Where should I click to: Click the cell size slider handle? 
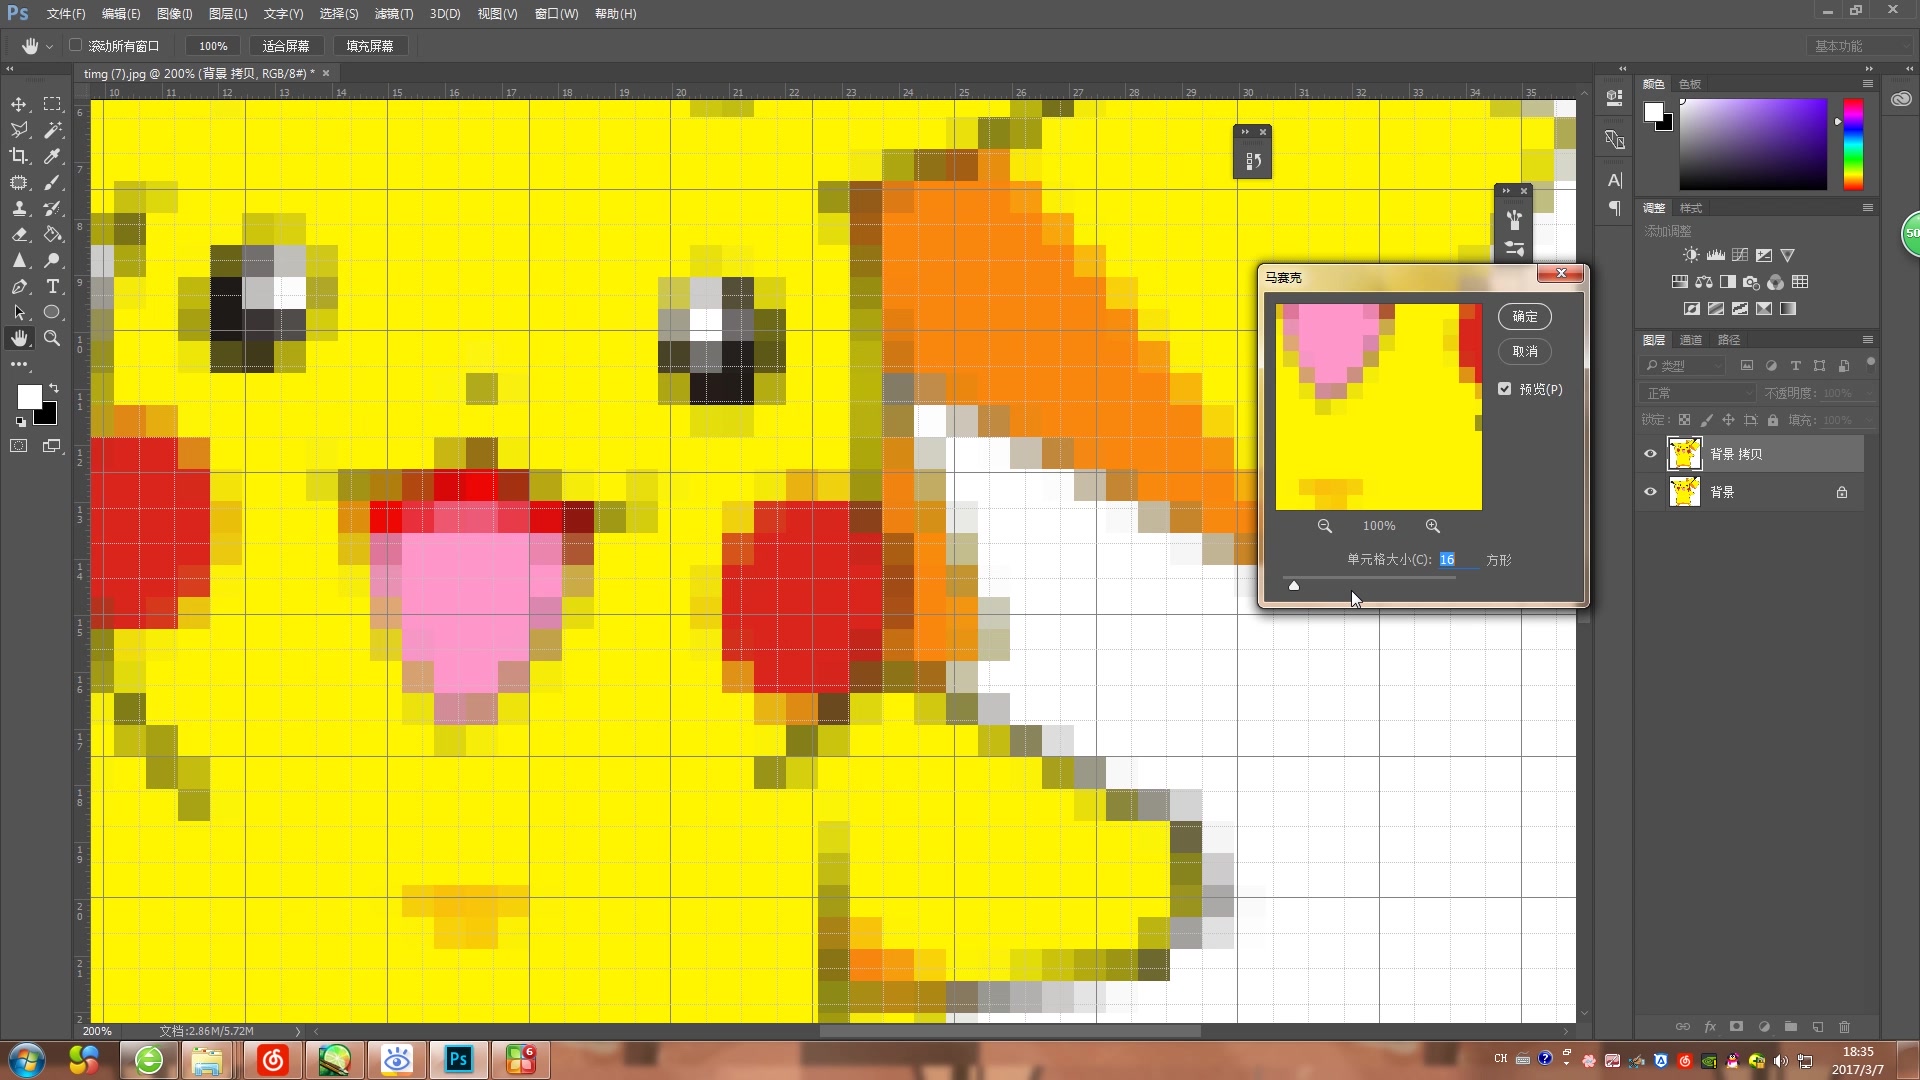click(x=1294, y=586)
